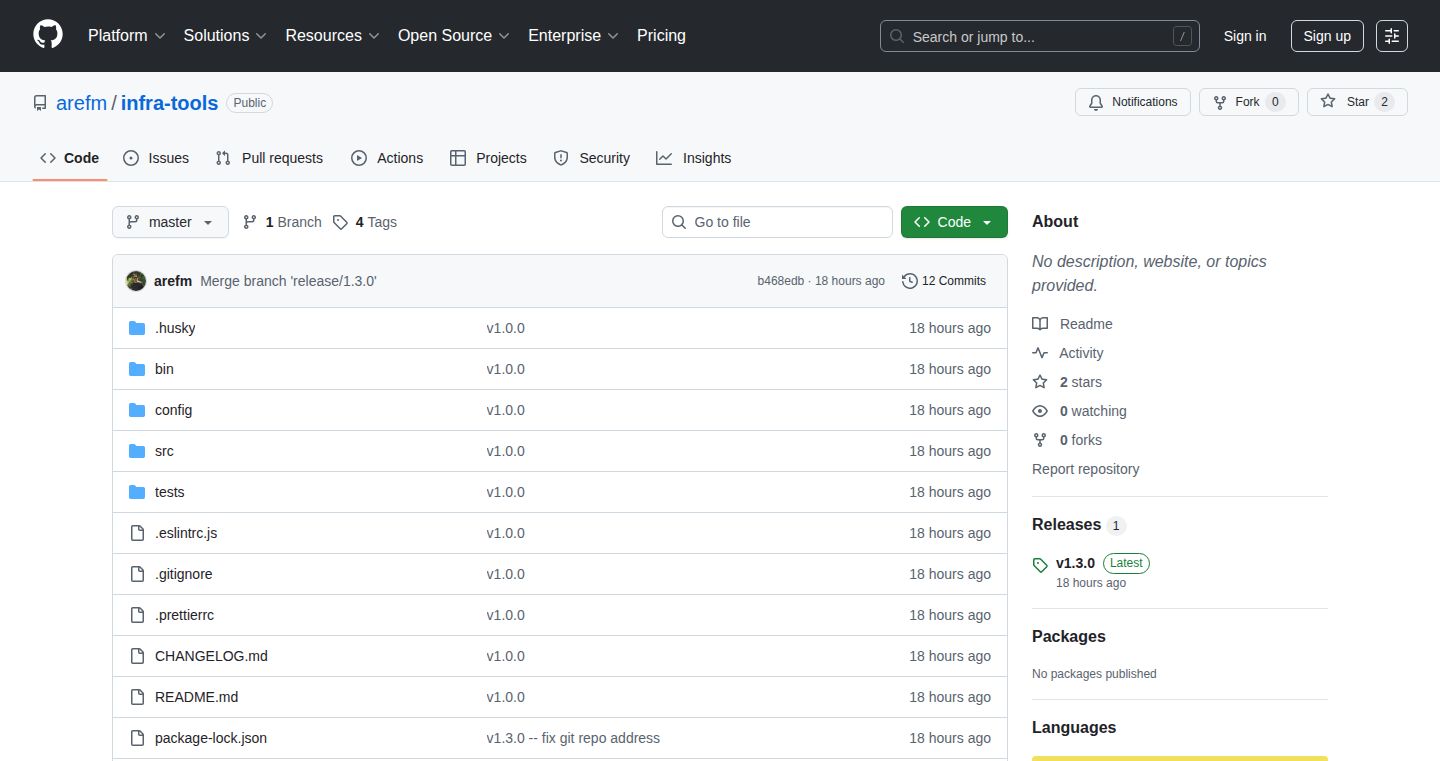Click the .husky folder icon
The image size is (1440, 761).
tap(137, 328)
